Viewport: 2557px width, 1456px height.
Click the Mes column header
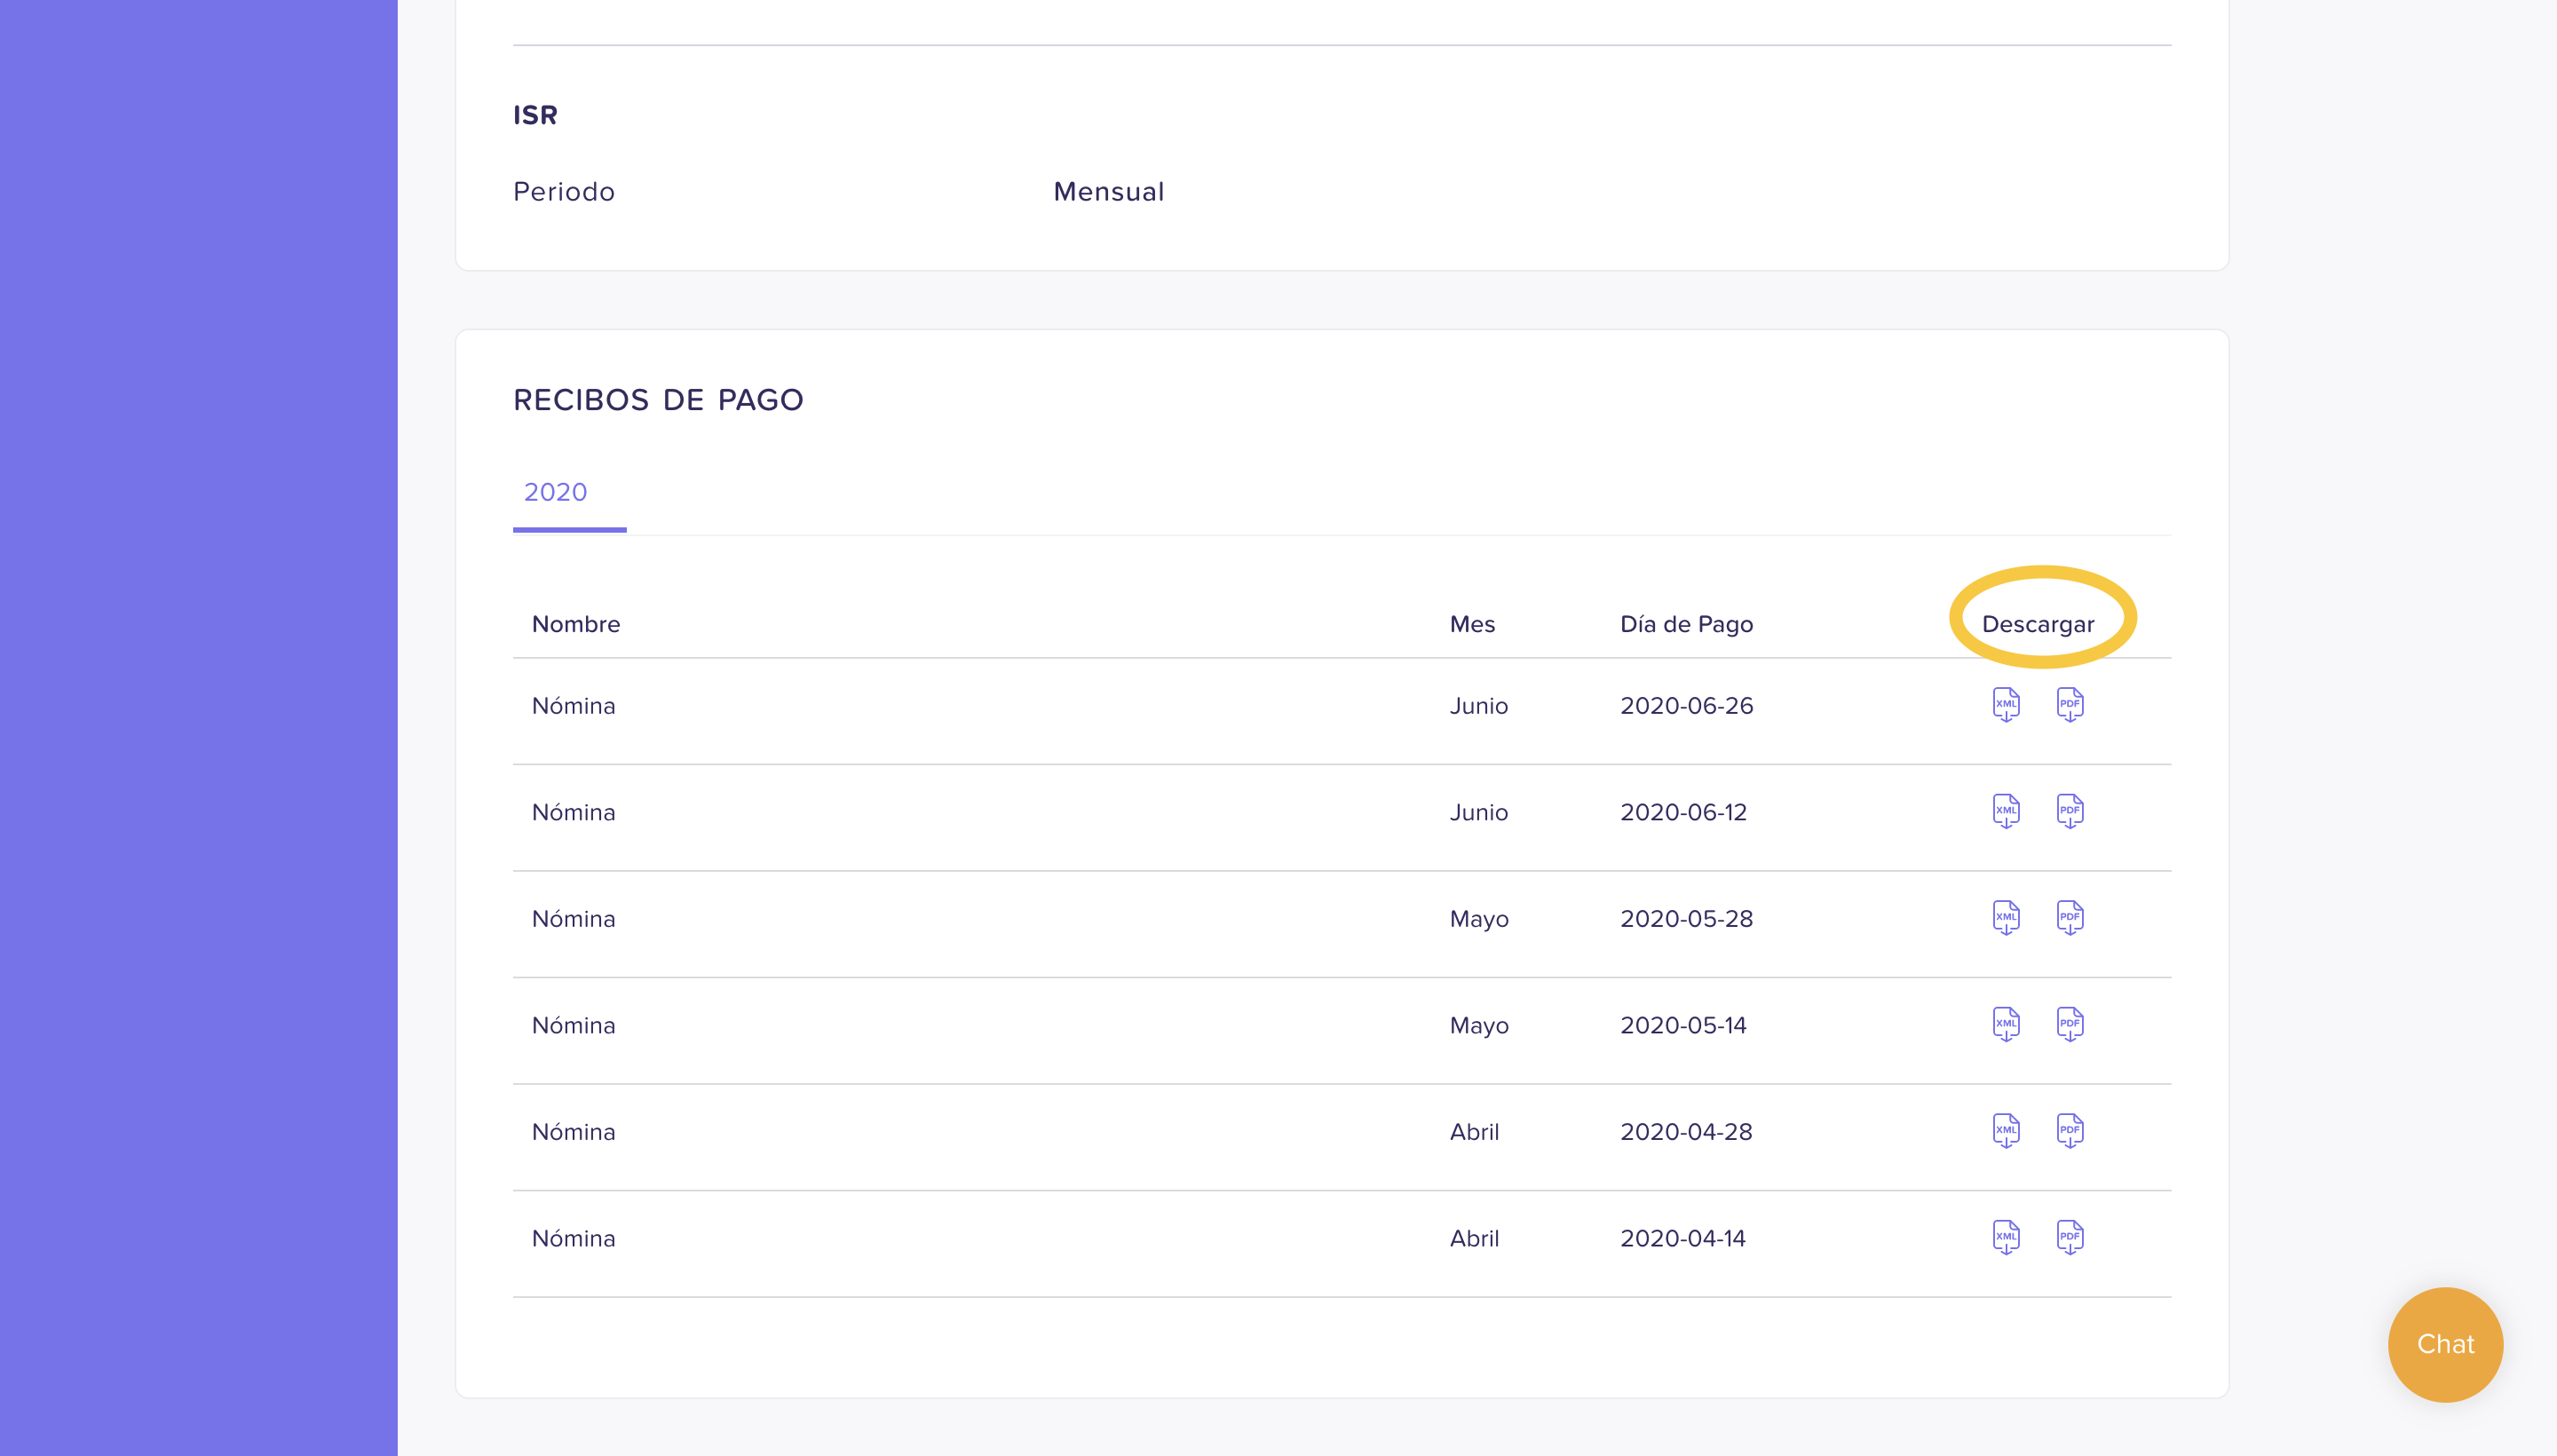(x=1472, y=624)
